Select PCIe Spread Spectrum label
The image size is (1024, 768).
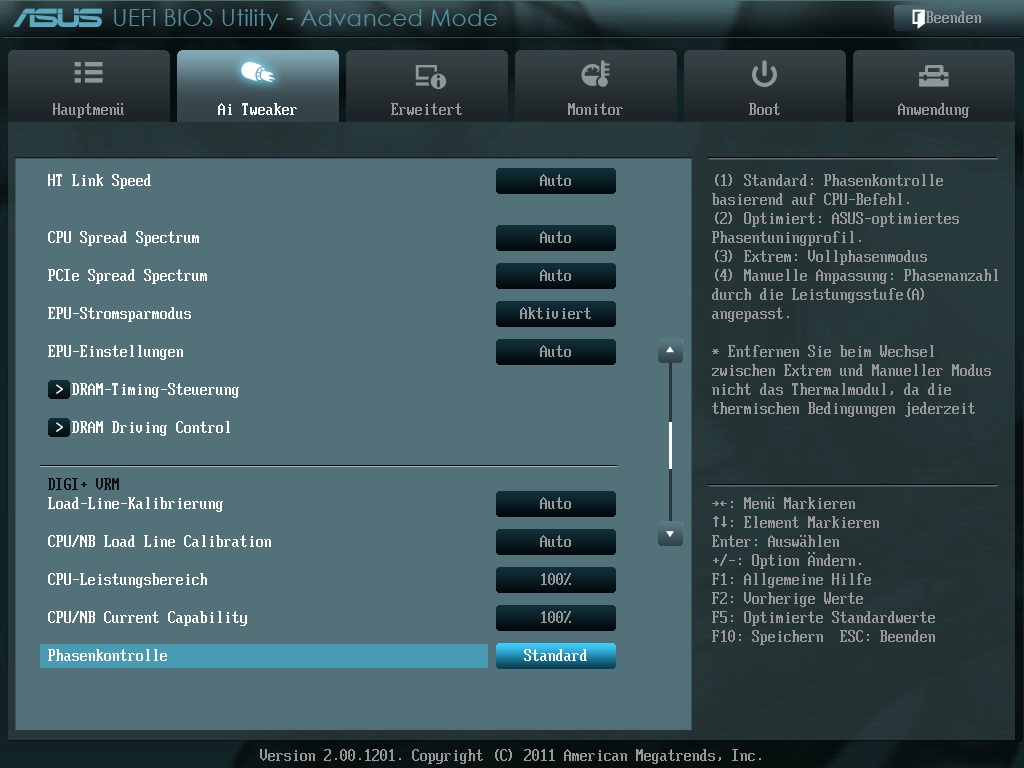[127, 276]
